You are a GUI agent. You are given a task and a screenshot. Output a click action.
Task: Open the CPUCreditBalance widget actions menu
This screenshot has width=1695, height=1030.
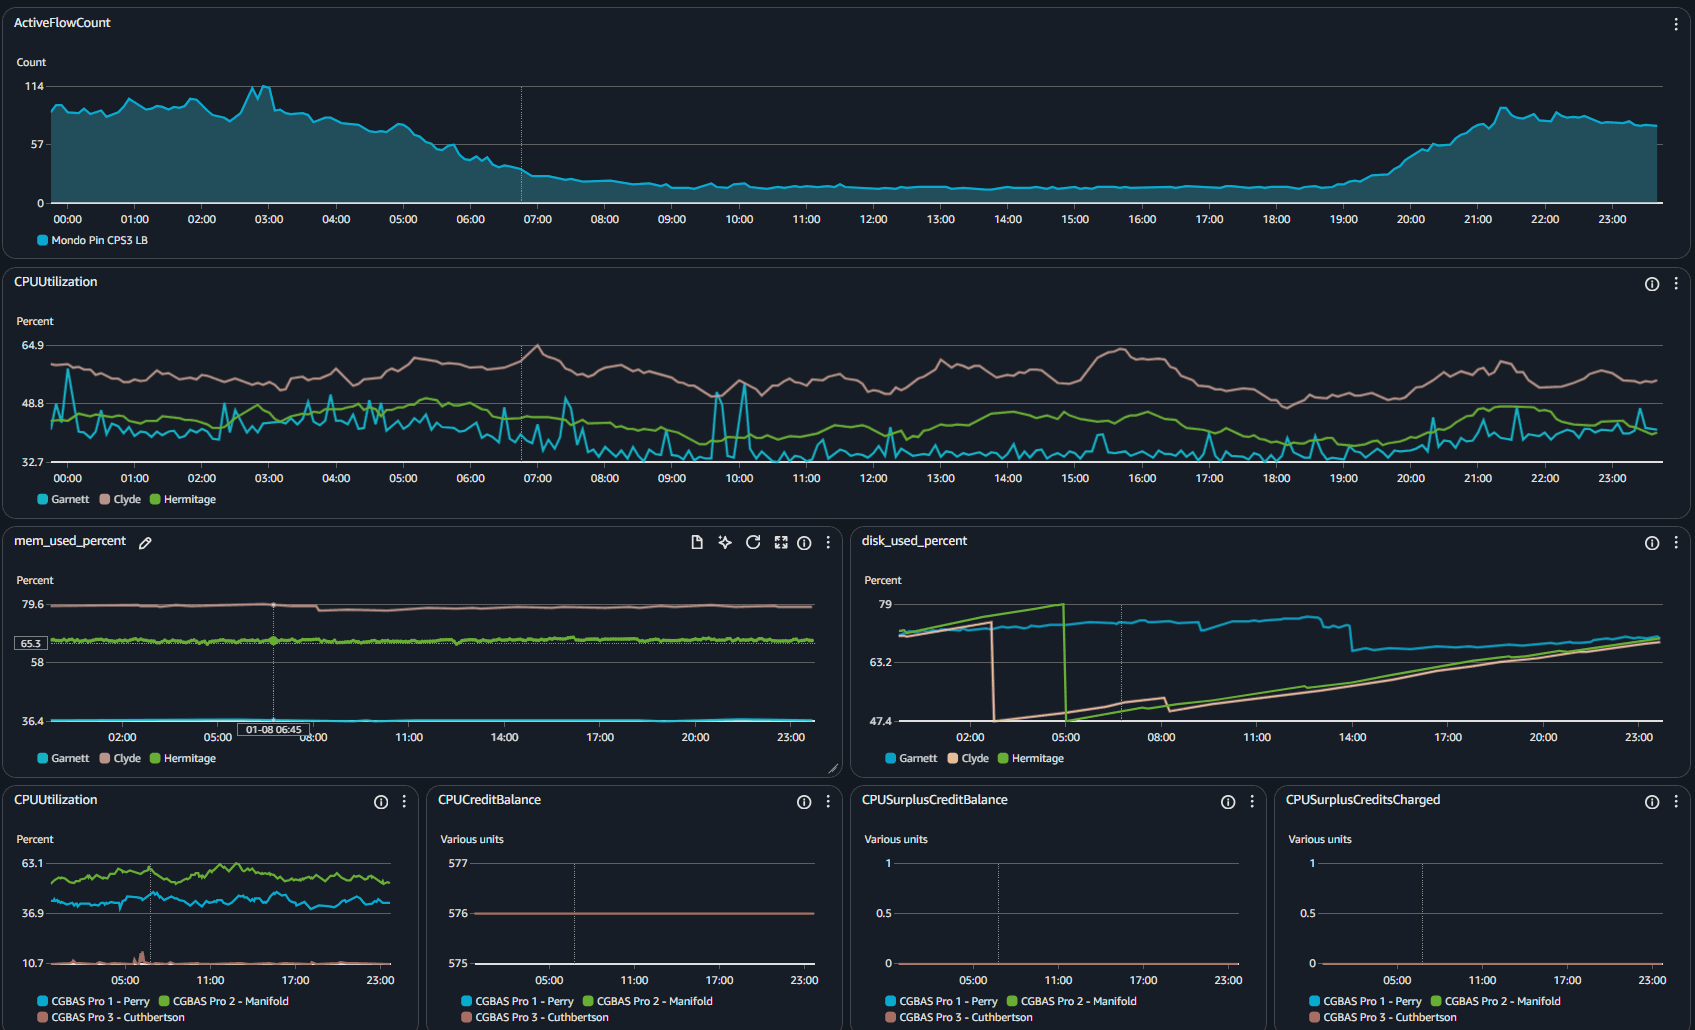click(828, 802)
